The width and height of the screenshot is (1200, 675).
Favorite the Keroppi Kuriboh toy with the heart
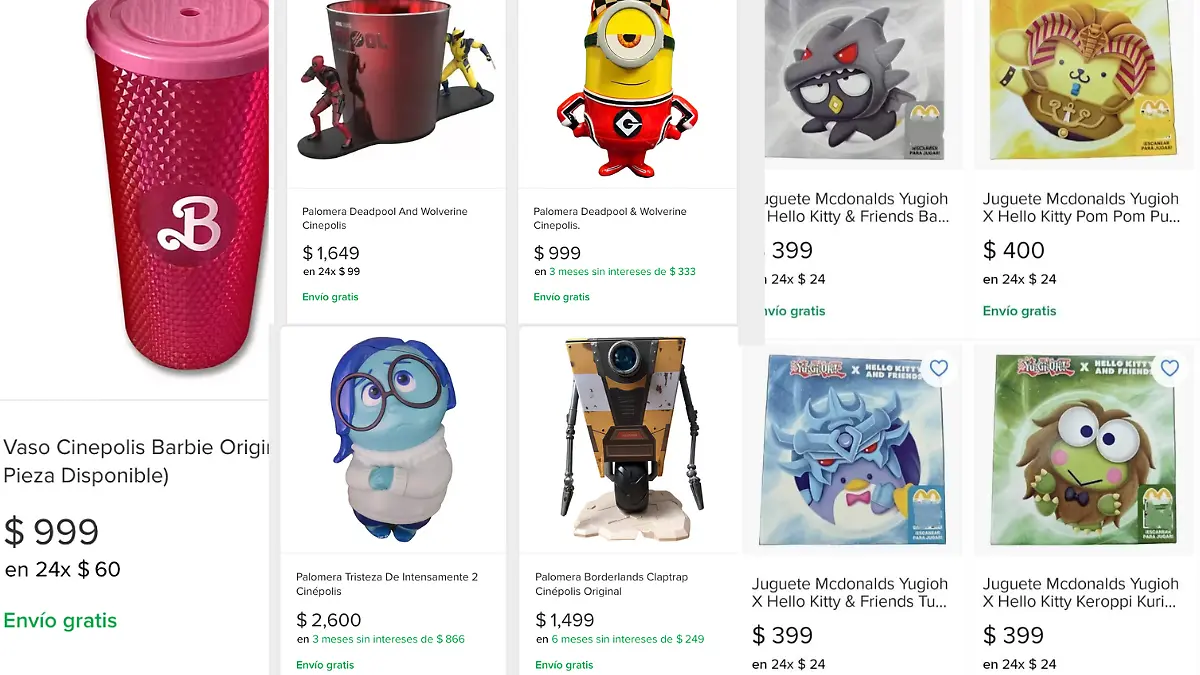[1169, 368]
